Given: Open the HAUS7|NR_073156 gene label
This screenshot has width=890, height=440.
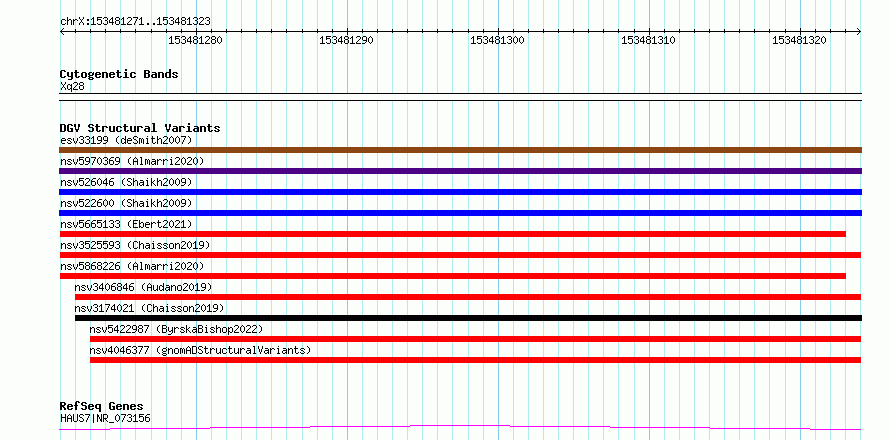Looking at the screenshot, I should coord(105,418).
